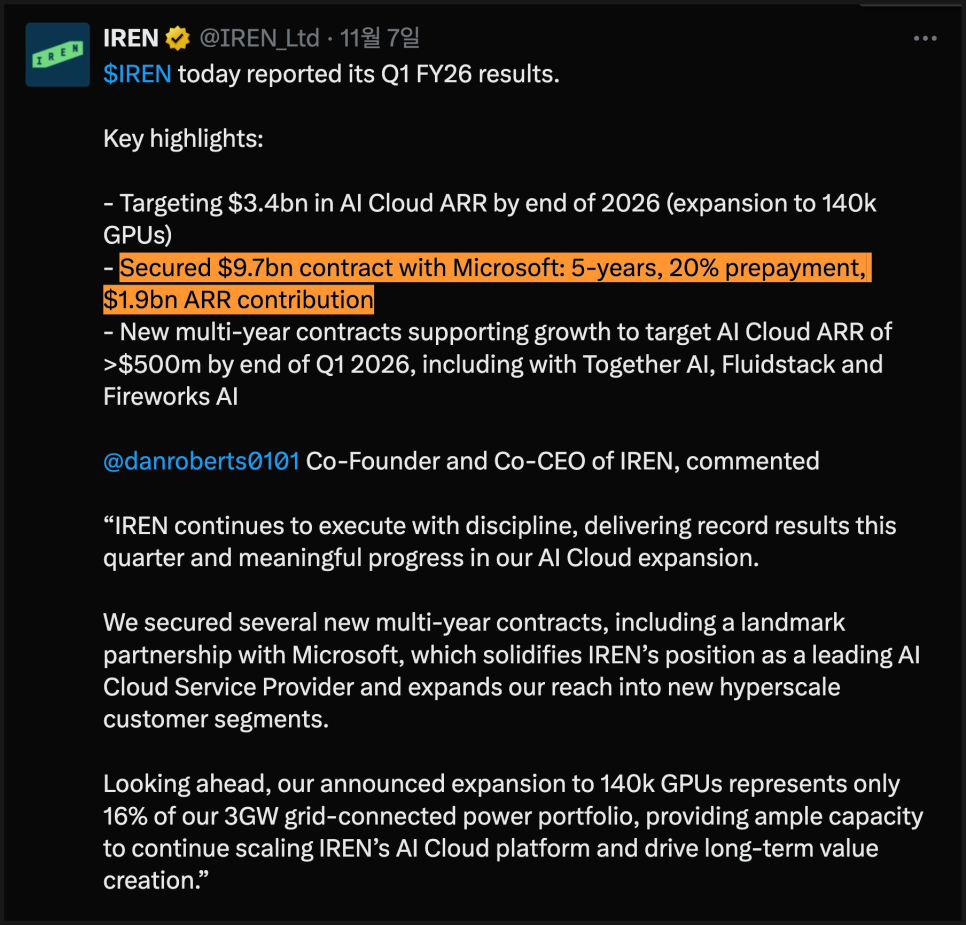Open the post's 11월 7일 timestamp
This screenshot has width=966, height=925.
click(380, 39)
